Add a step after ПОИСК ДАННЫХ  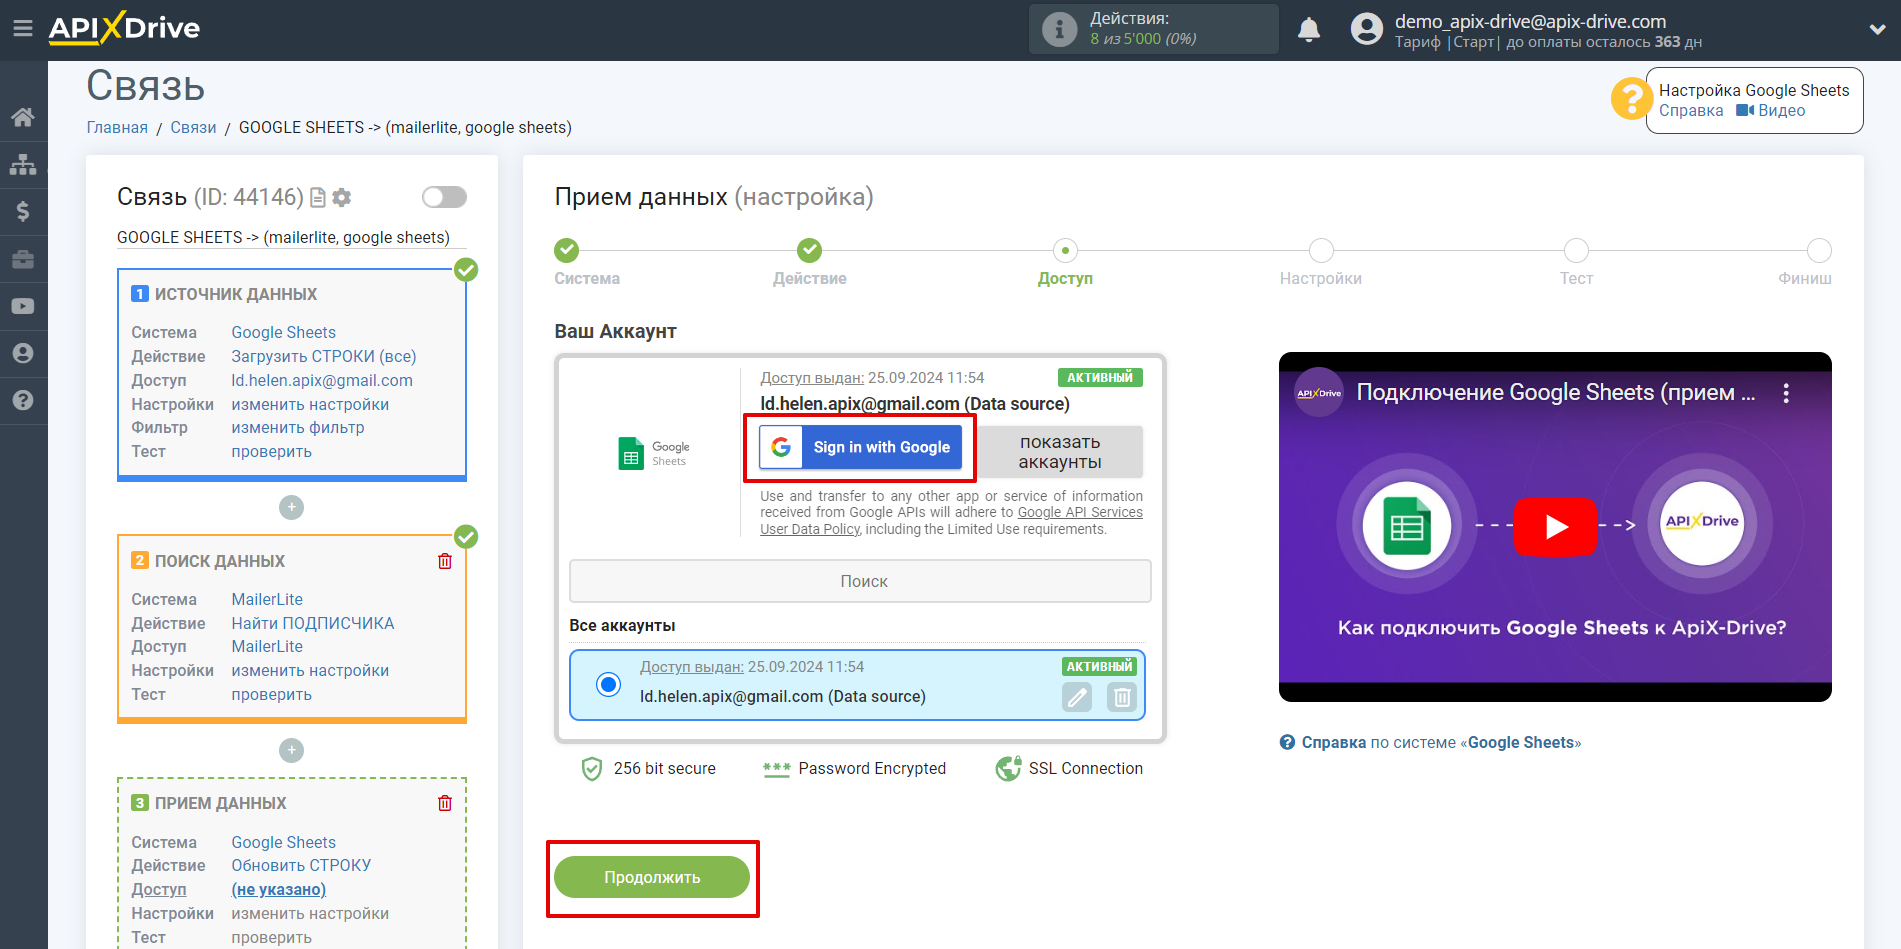[x=291, y=750]
